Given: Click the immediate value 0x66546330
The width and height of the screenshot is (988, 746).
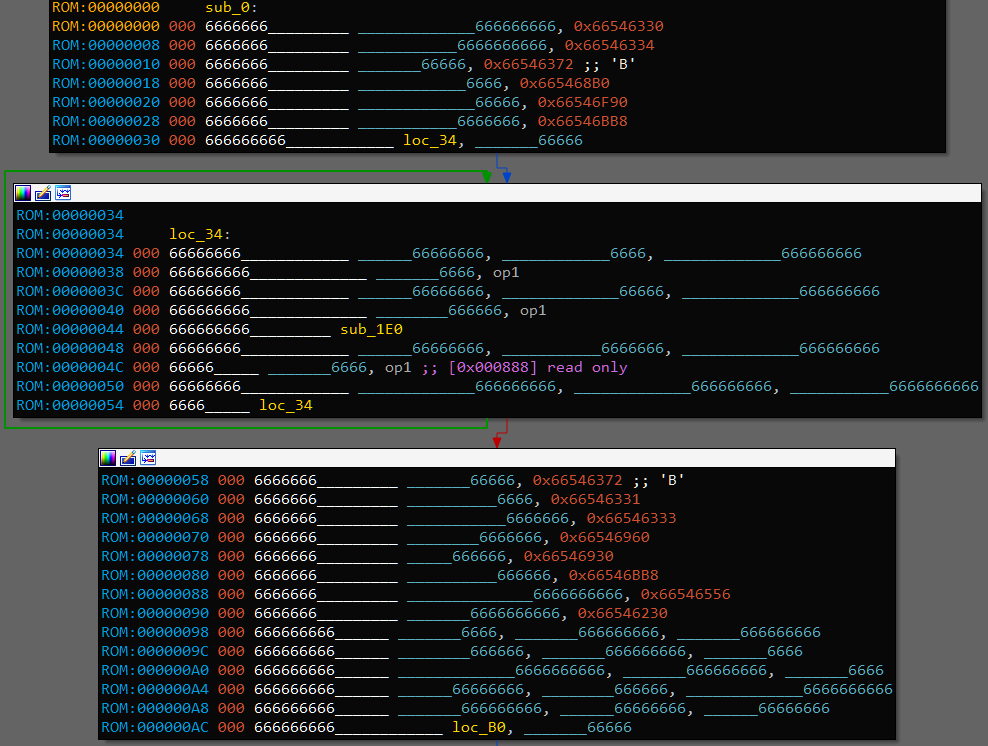Looking at the screenshot, I should coord(613,27).
